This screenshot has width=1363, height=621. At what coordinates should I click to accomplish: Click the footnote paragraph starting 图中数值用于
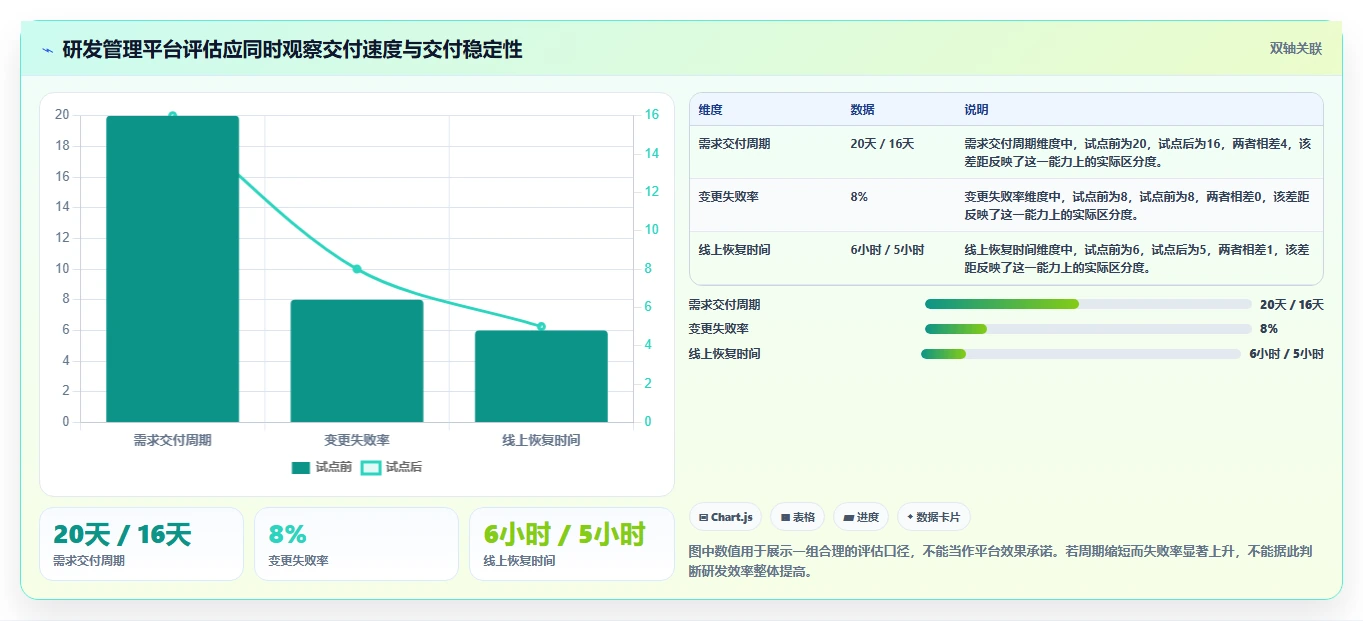pos(1001,561)
